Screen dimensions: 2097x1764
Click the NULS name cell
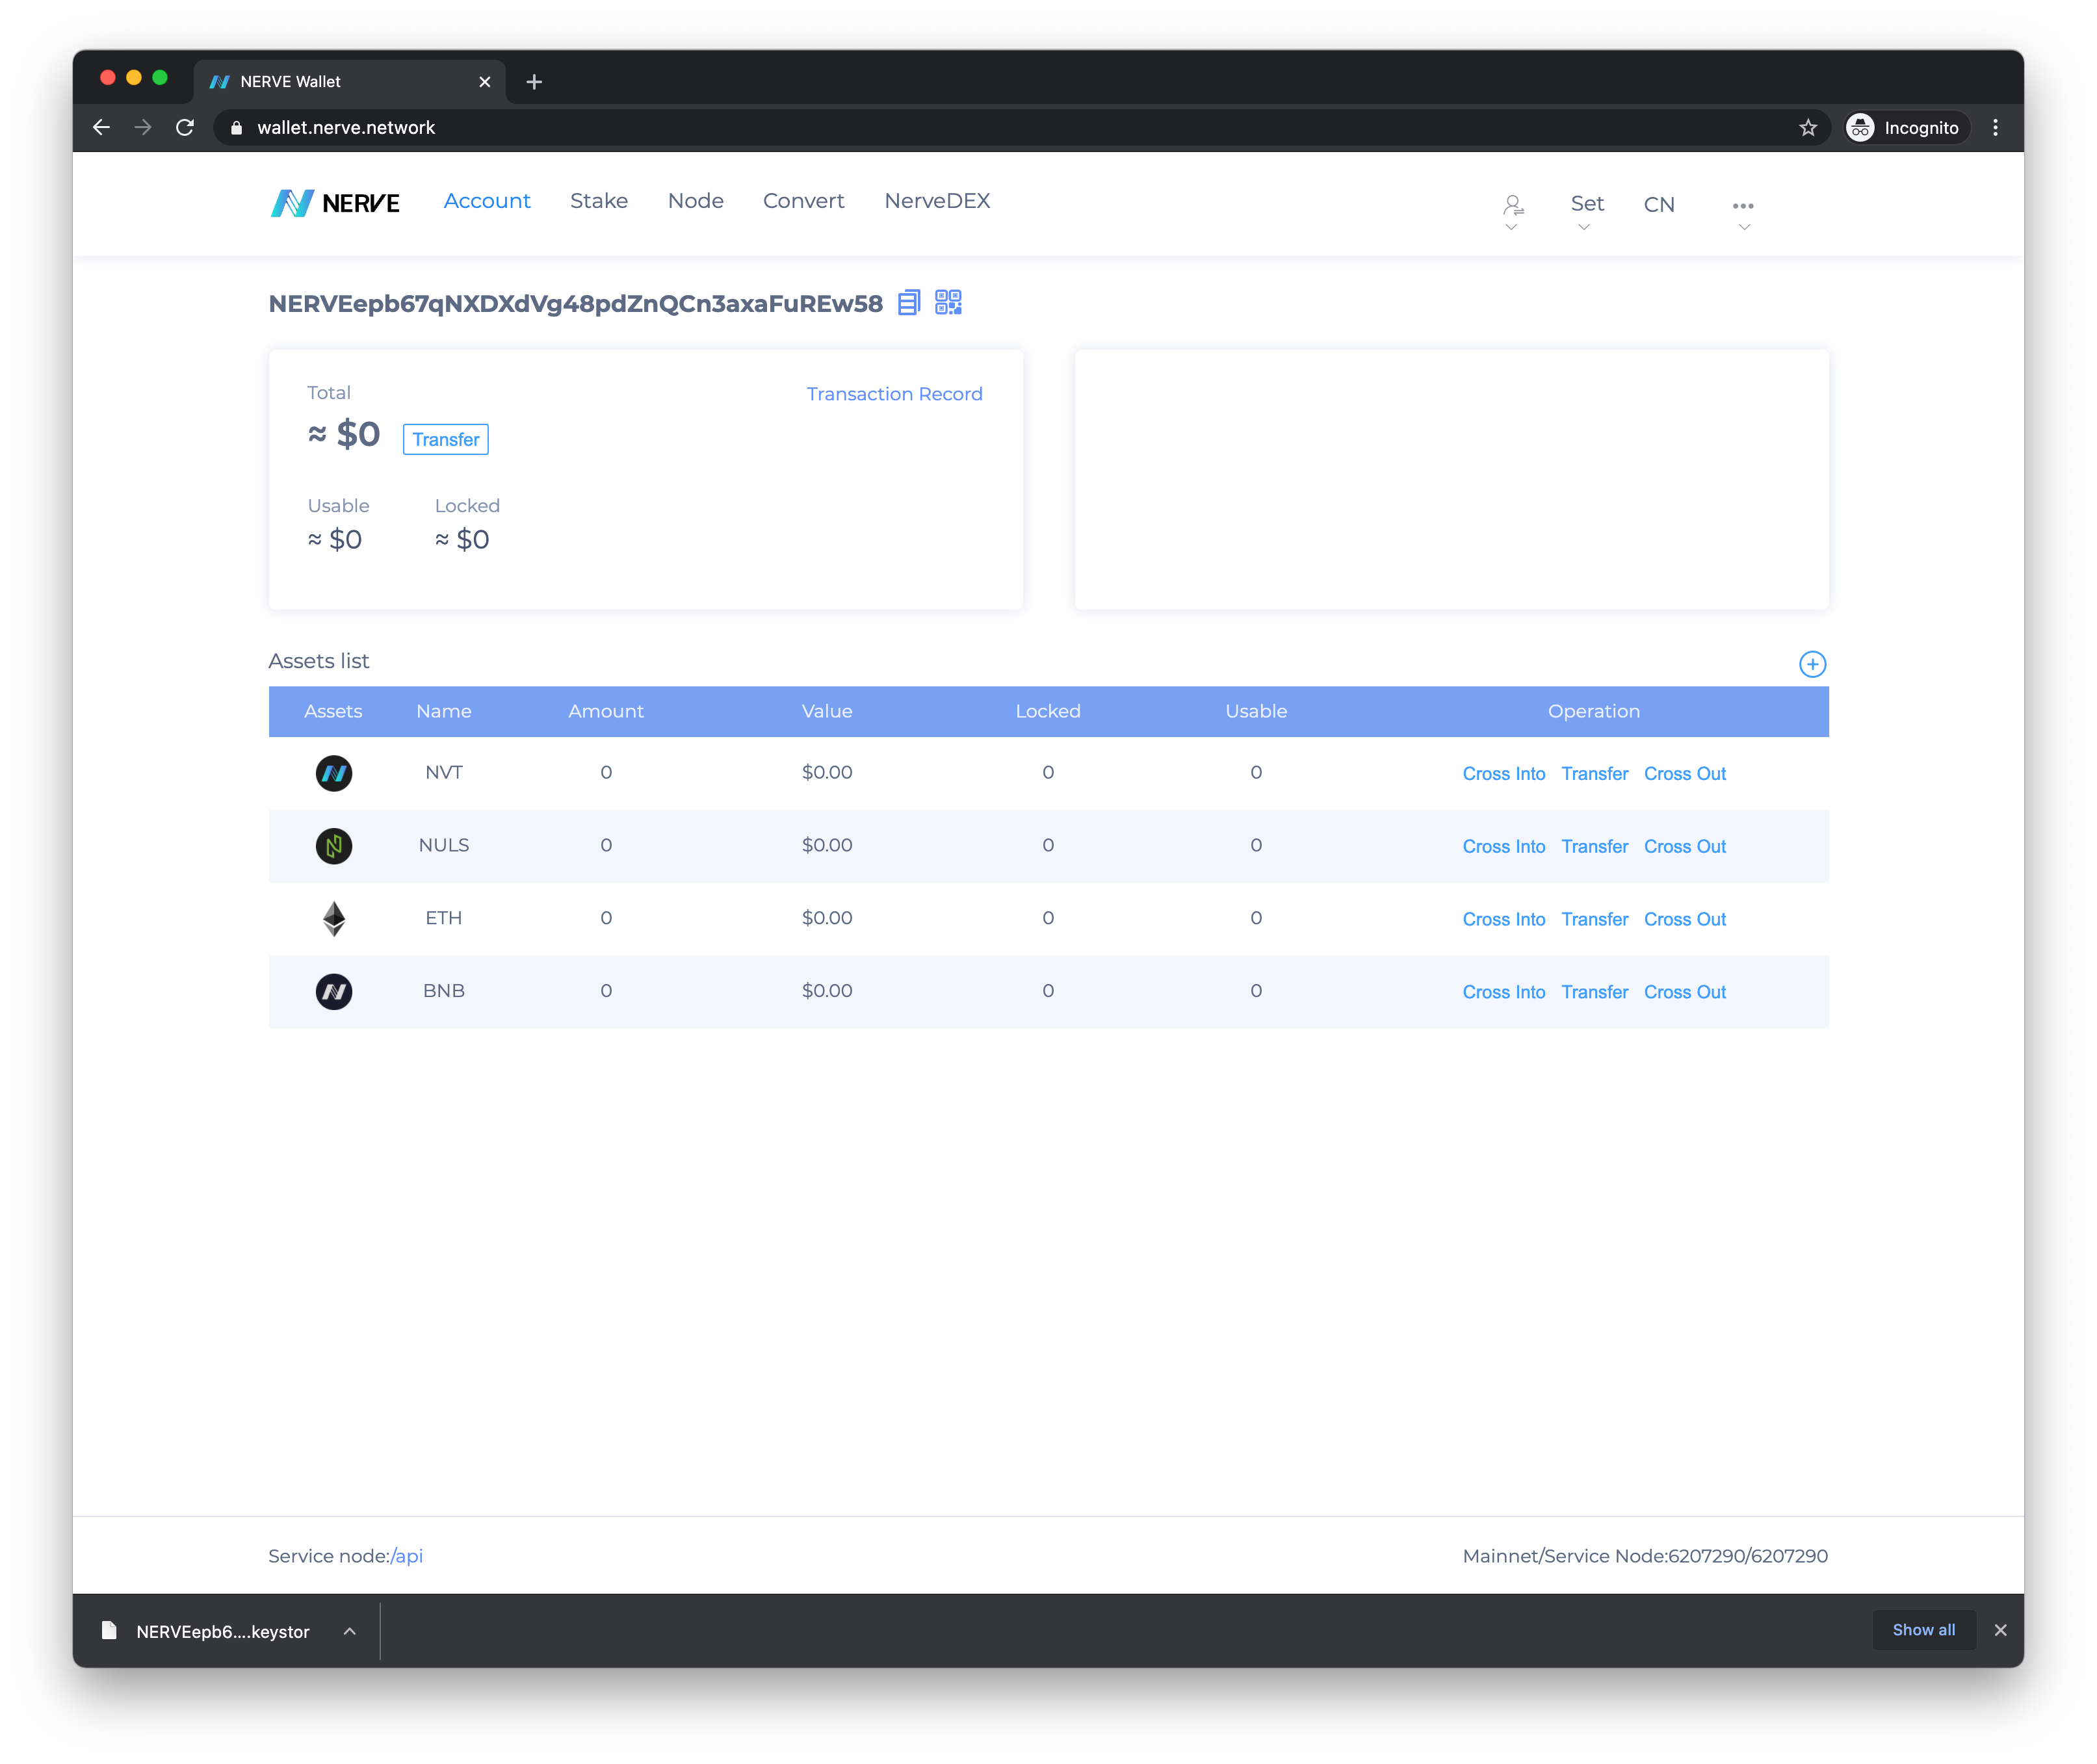pos(444,845)
